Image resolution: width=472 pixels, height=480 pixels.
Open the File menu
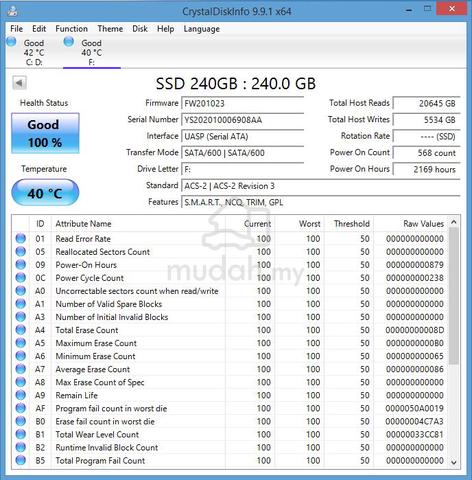click(x=16, y=29)
